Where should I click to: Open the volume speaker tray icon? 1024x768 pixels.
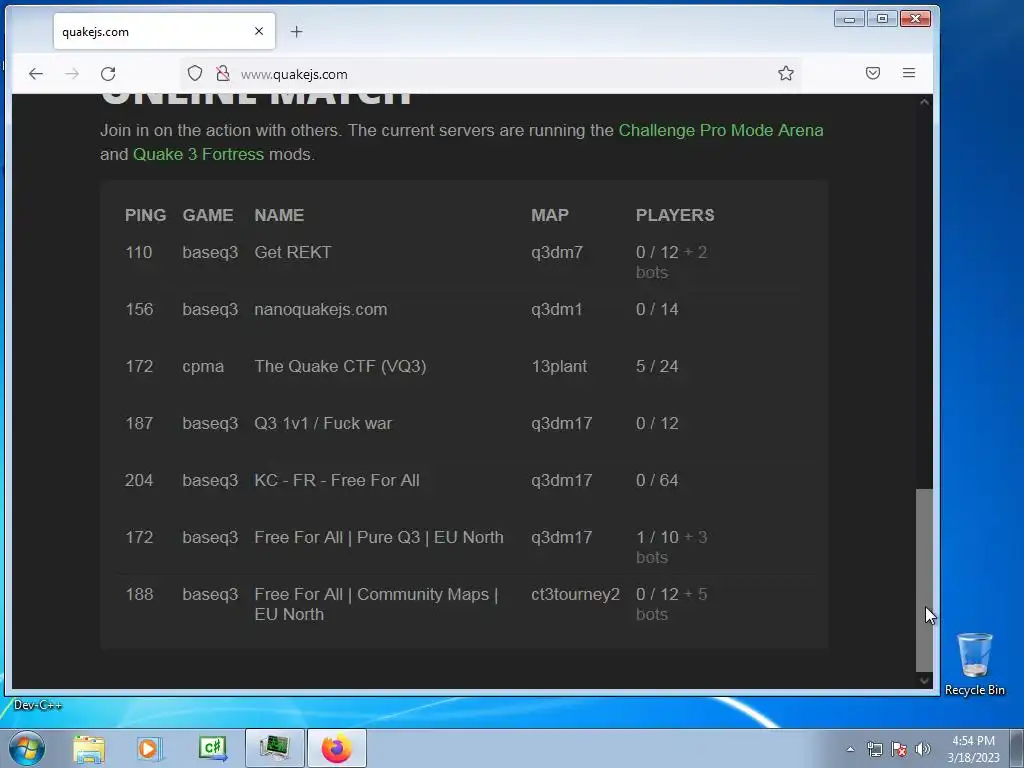923,749
